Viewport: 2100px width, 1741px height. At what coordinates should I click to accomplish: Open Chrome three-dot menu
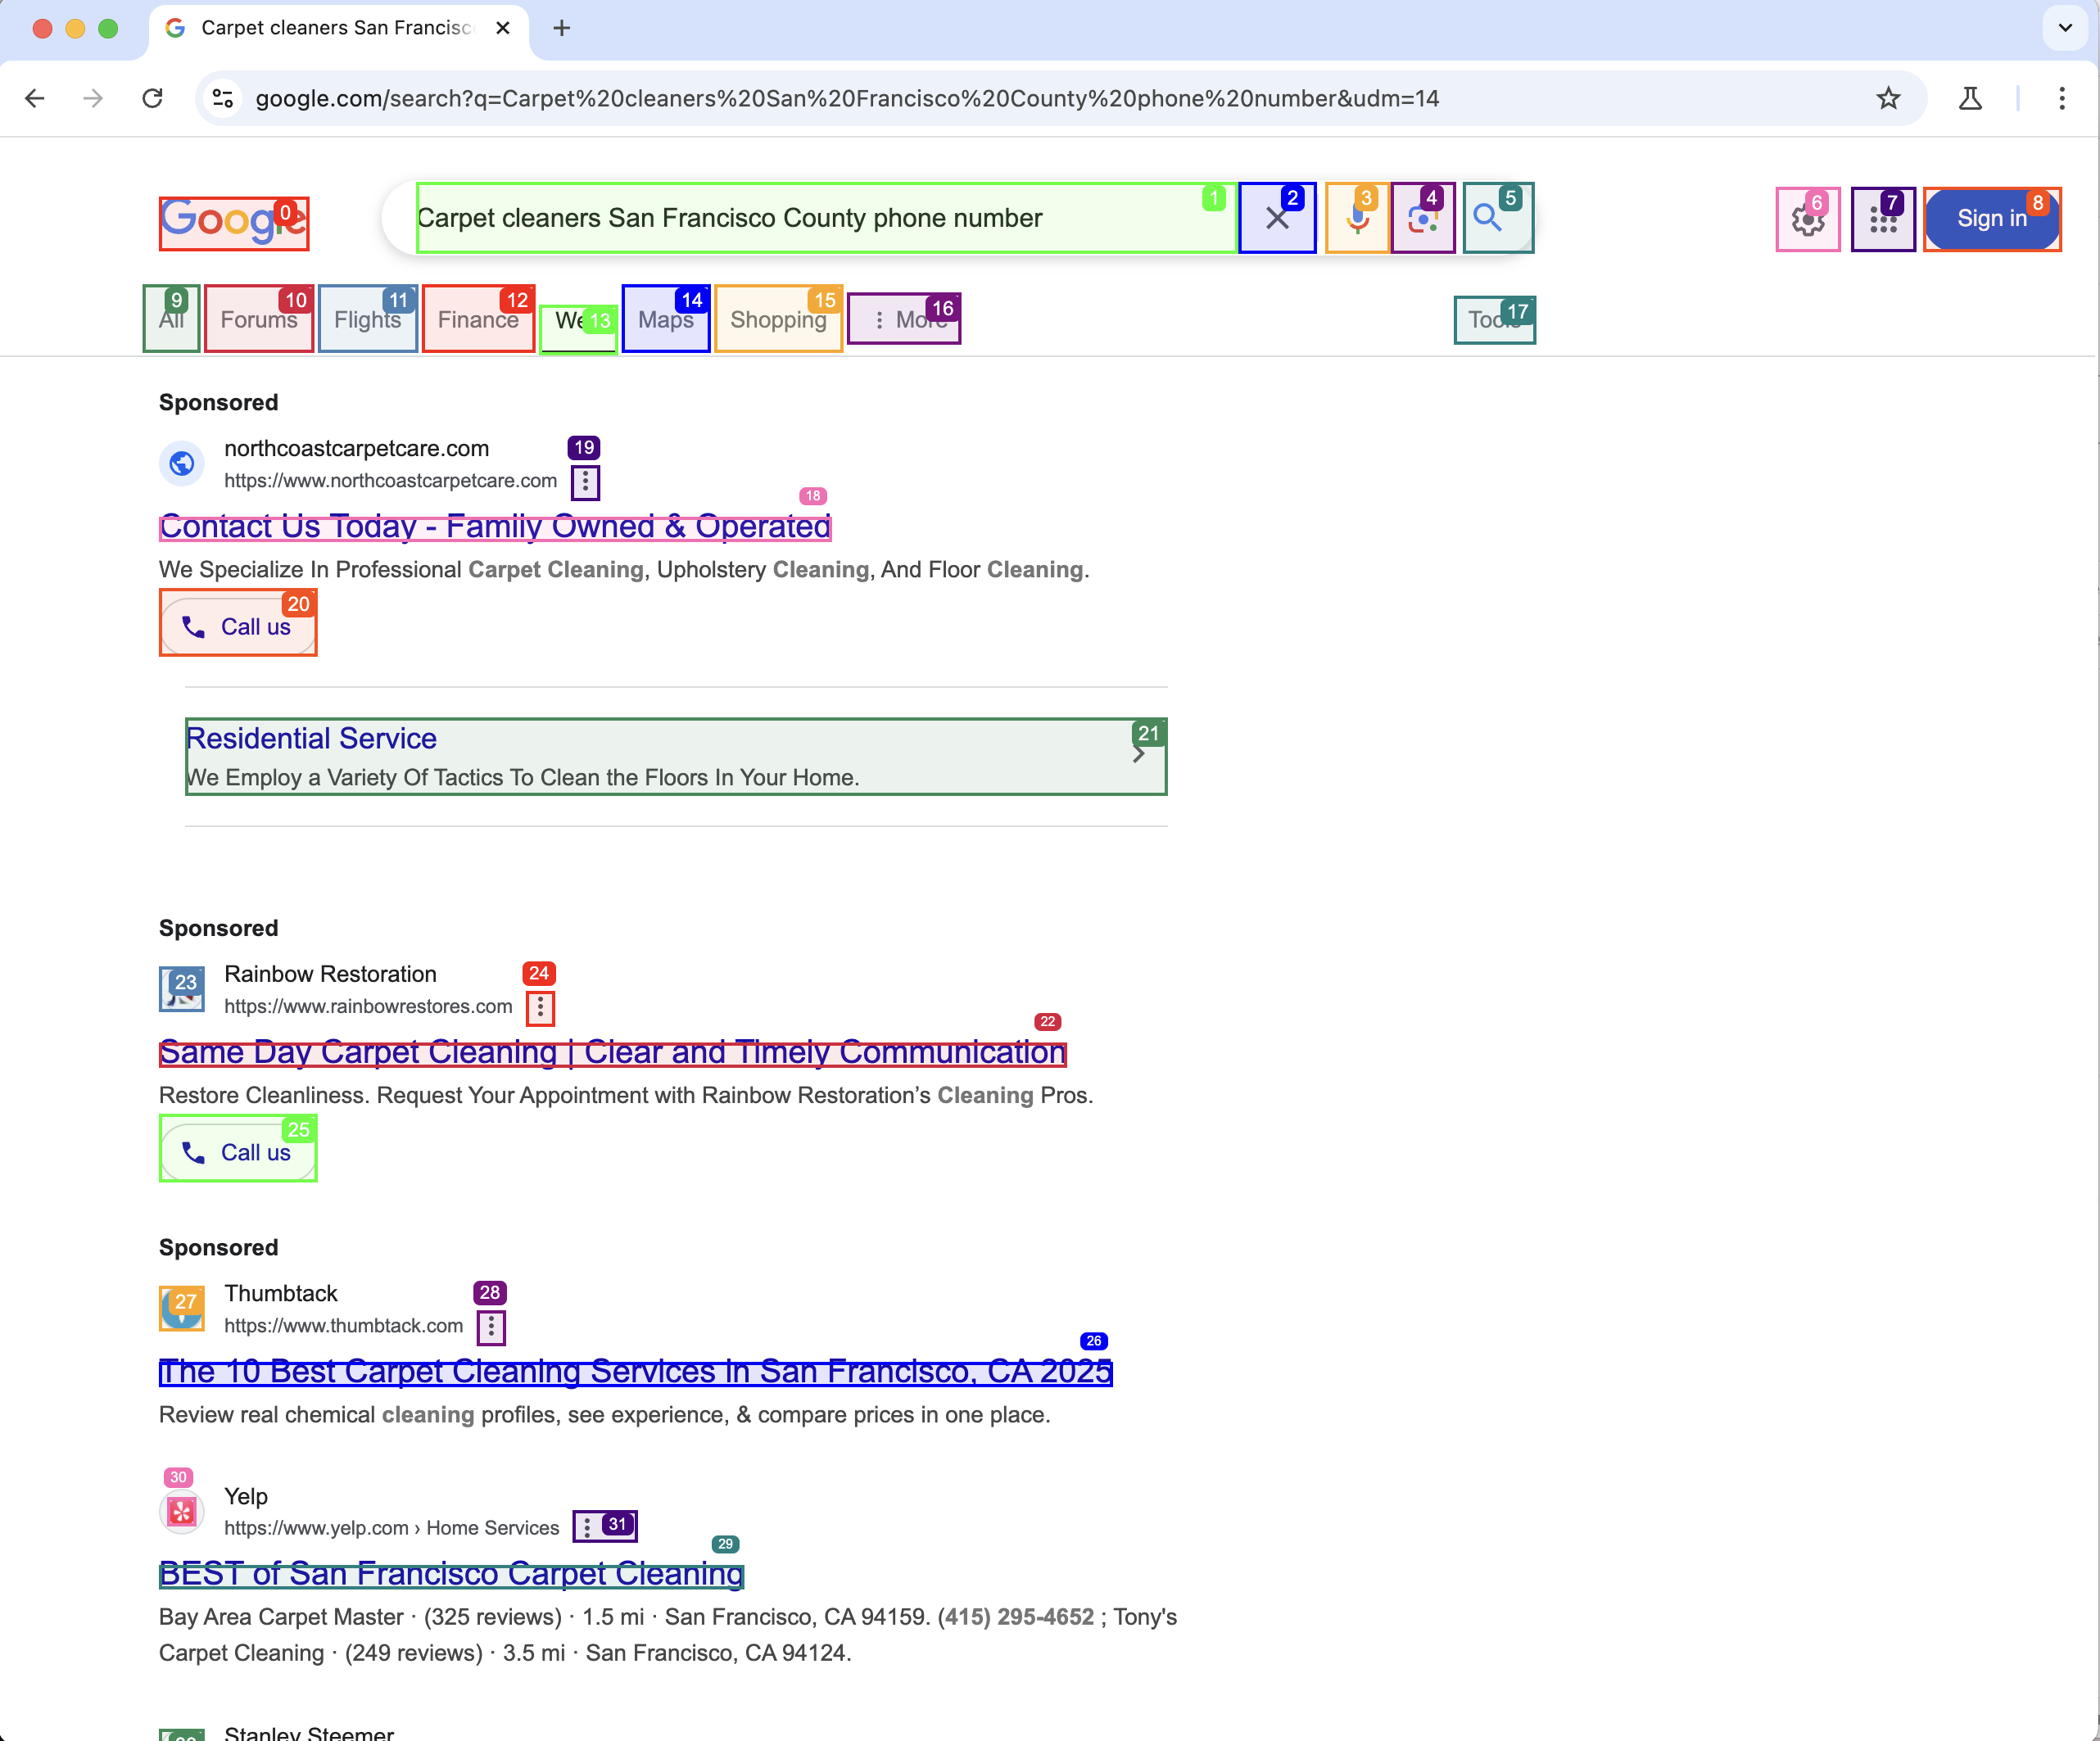(x=2062, y=98)
